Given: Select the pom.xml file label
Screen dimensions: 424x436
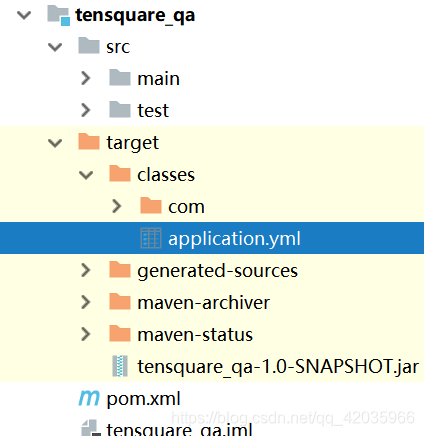Looking at the screenshot, I should [143, 399].
